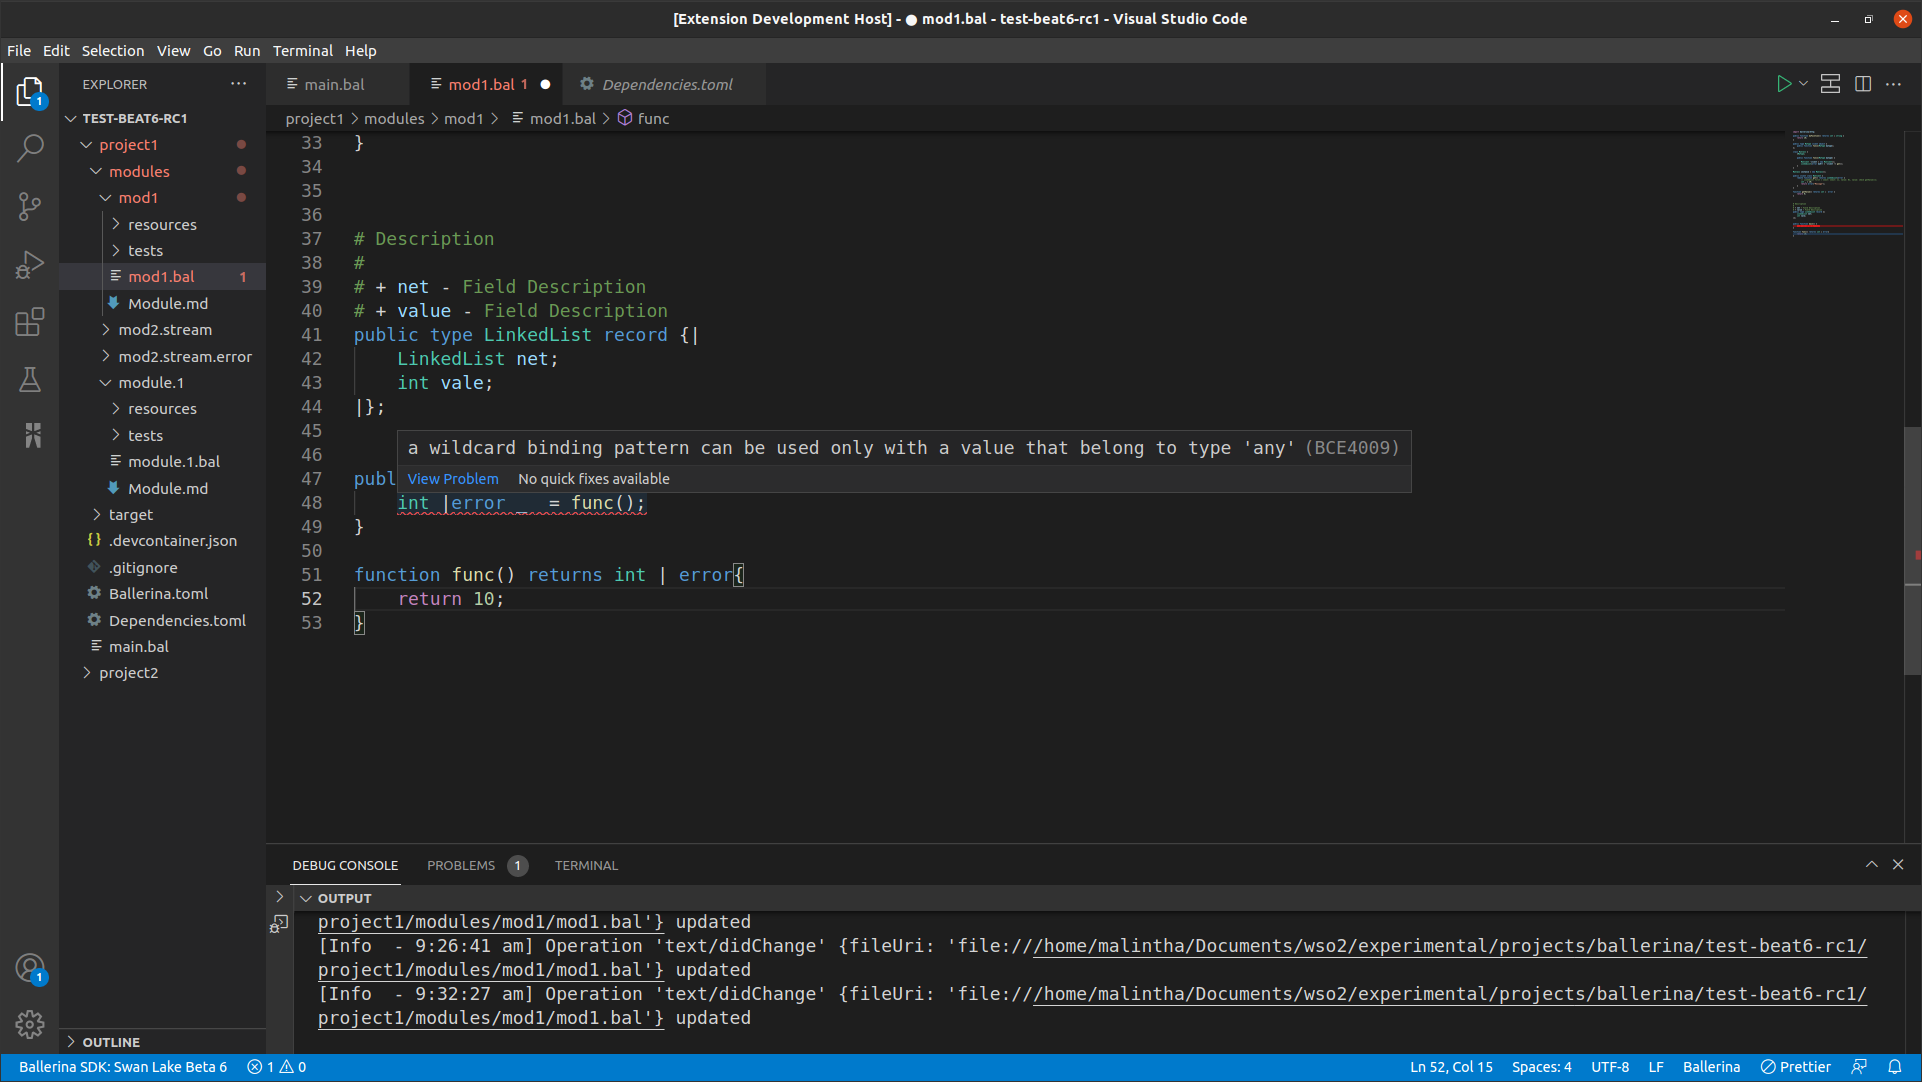Open Run and Debug view
This screenshot has height=1082, width=1922.
tap(30, 264)
